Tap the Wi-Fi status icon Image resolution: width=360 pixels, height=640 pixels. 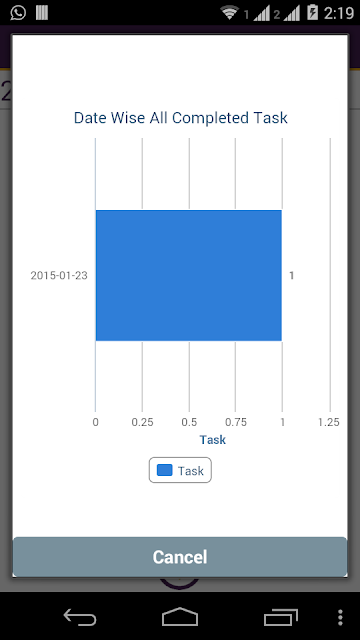click(x=229, y=13)
